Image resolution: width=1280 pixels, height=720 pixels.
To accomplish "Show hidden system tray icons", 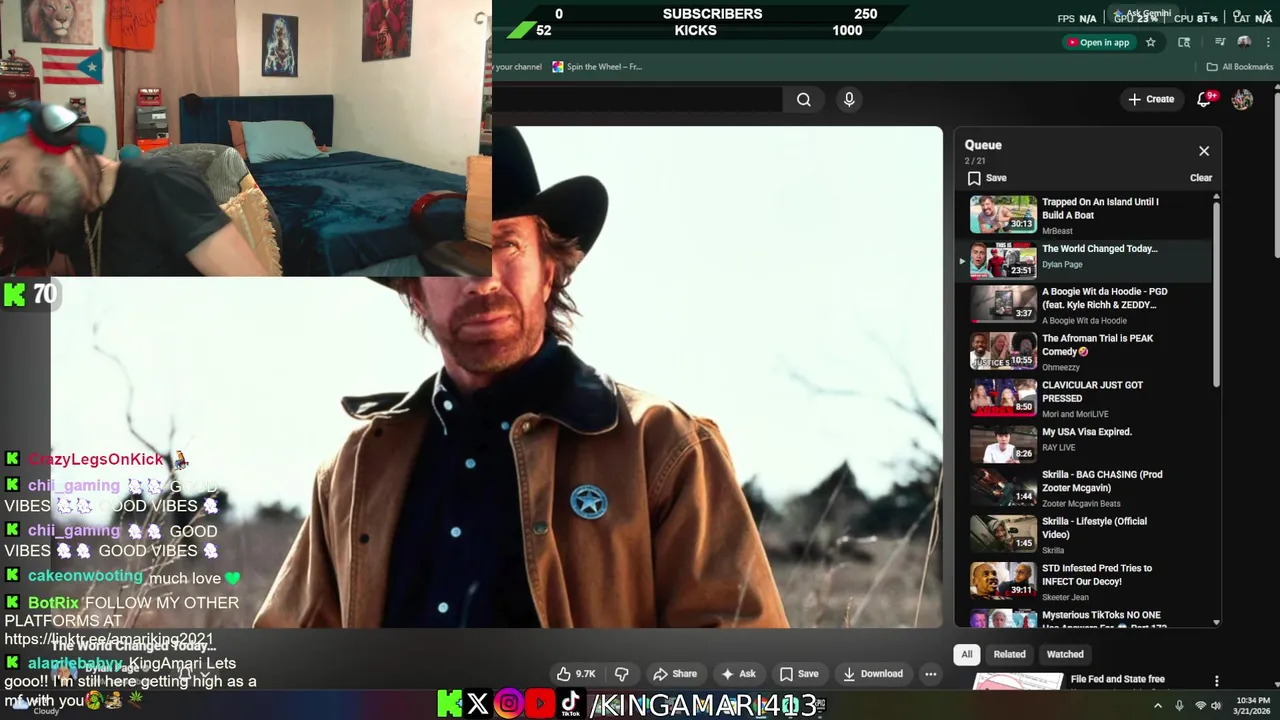I will tap(1158, 705).
